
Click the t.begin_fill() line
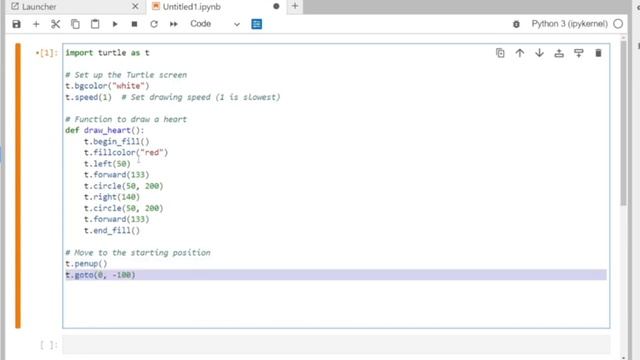117,141
